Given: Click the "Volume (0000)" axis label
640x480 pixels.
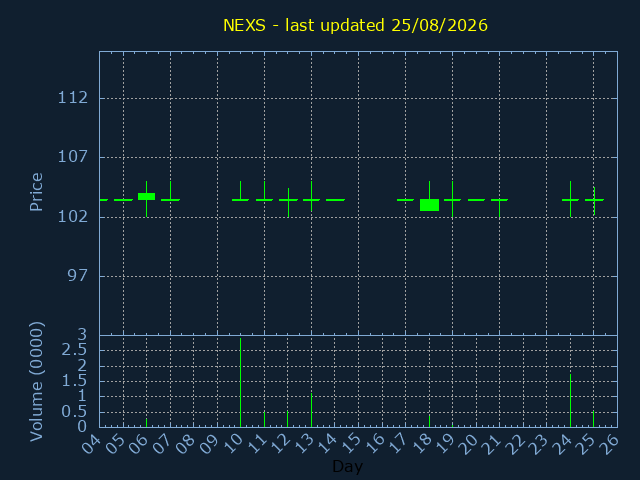Looking at the screenshot, I should click(36, 382).
